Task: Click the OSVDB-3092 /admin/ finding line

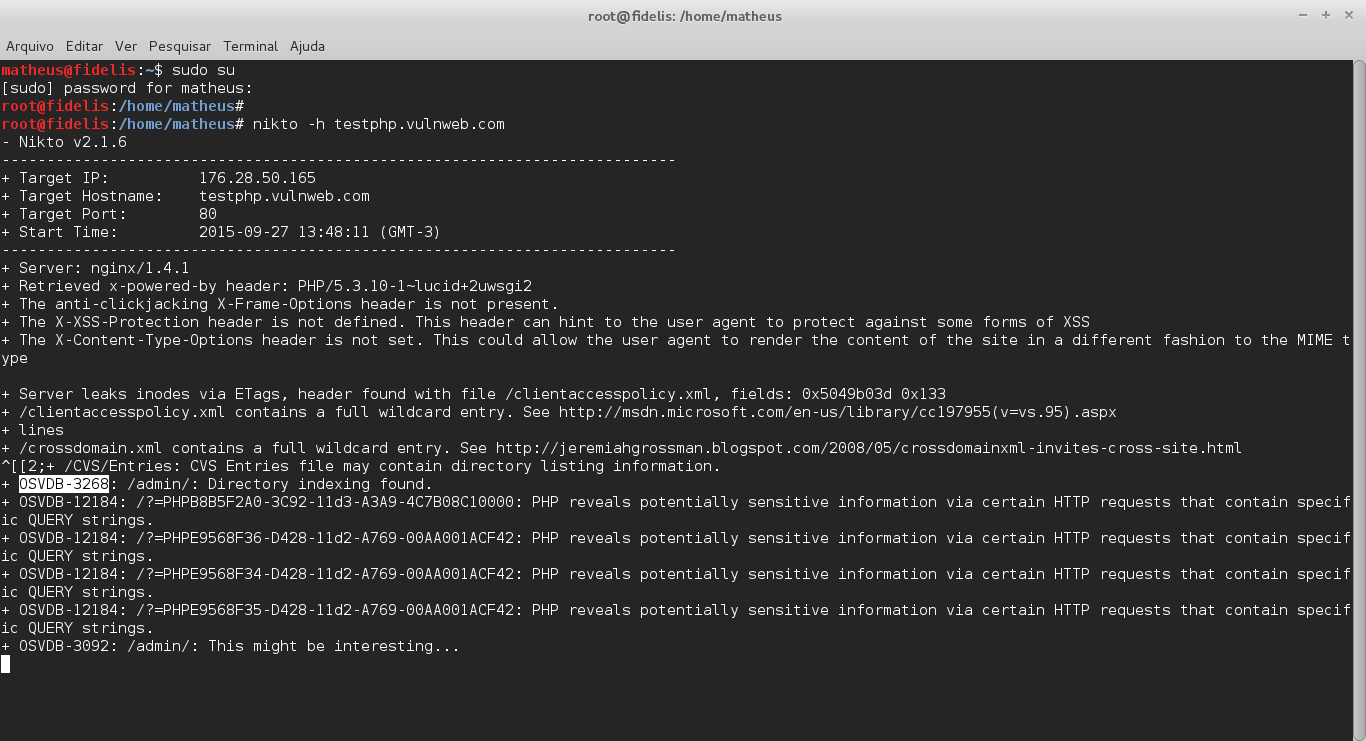Action: [x=230, y=645]
